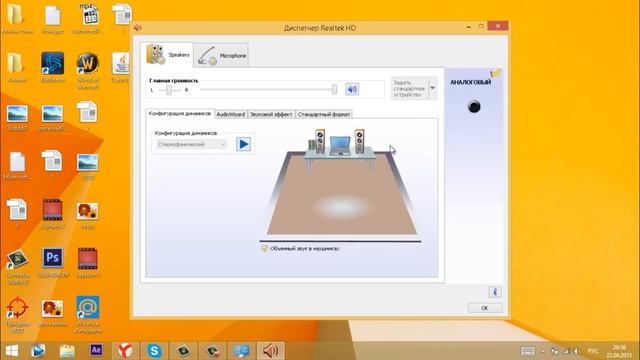The image size is (640, 360).
Task: Show hidden tray icons arrow
Action: tap(543, 351)
